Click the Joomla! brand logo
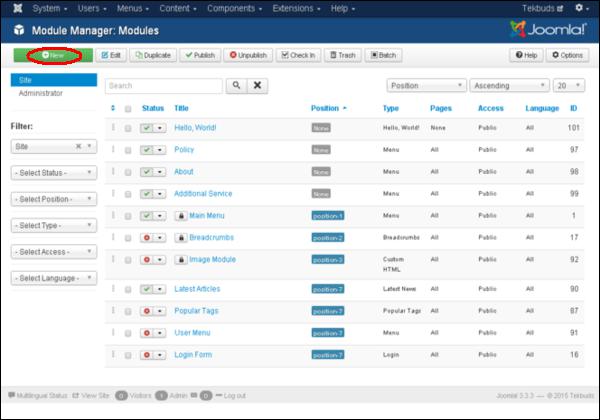This screenshot has width=600, height=420. point(548,29)
